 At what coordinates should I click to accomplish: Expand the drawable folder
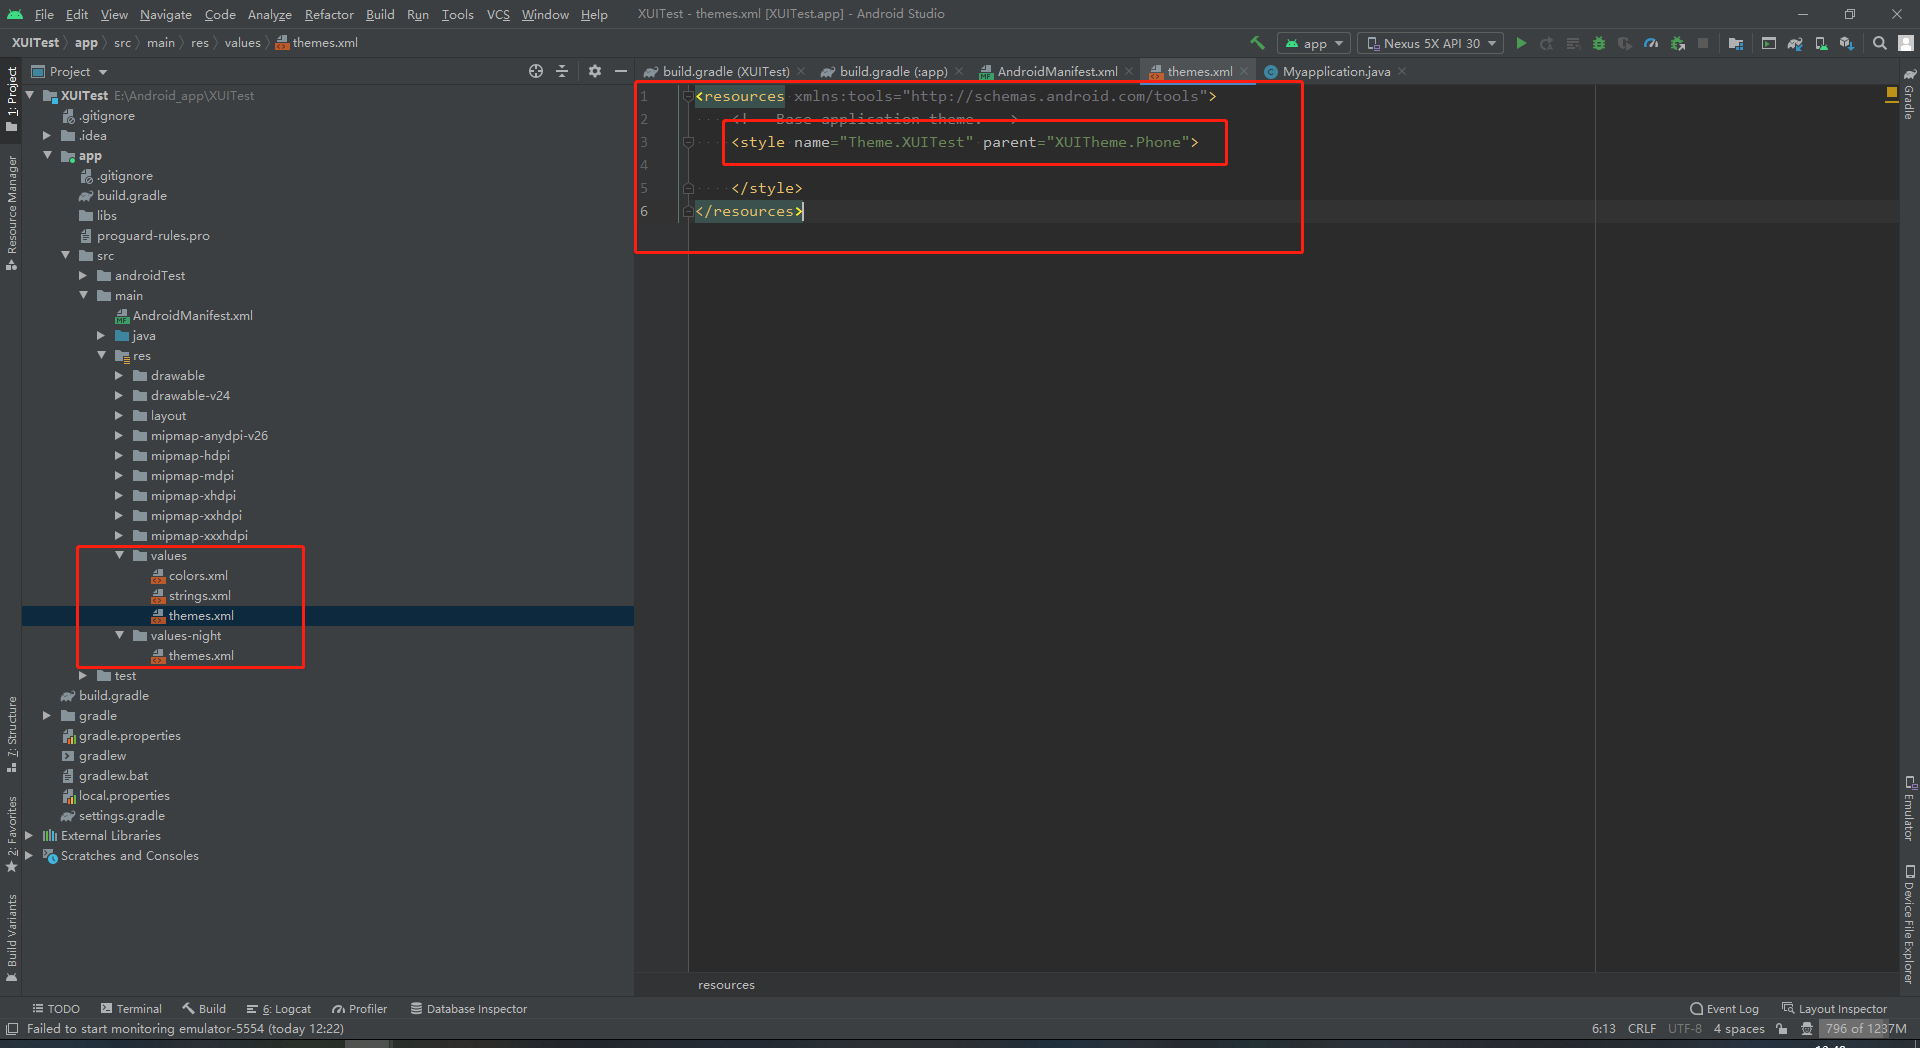pyautogui.click(x=120, y=375)
